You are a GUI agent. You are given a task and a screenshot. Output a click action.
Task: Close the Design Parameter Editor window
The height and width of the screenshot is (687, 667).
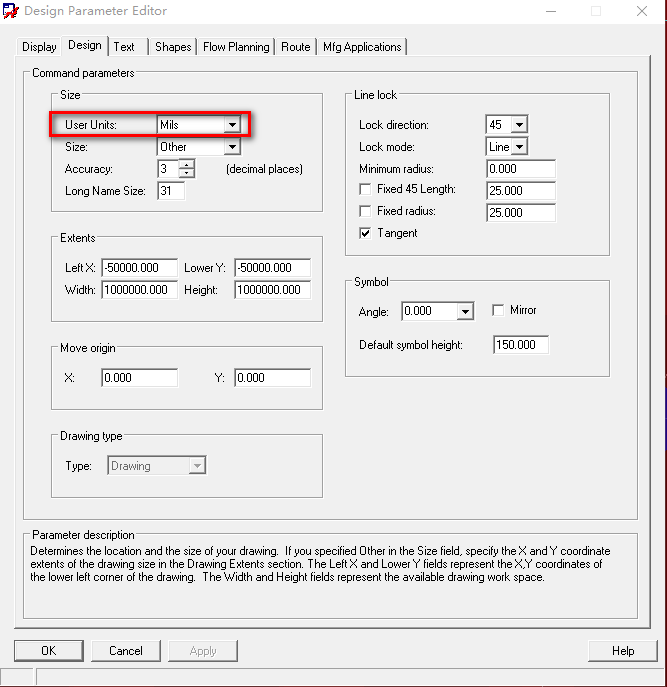click(x=642, y=11)
